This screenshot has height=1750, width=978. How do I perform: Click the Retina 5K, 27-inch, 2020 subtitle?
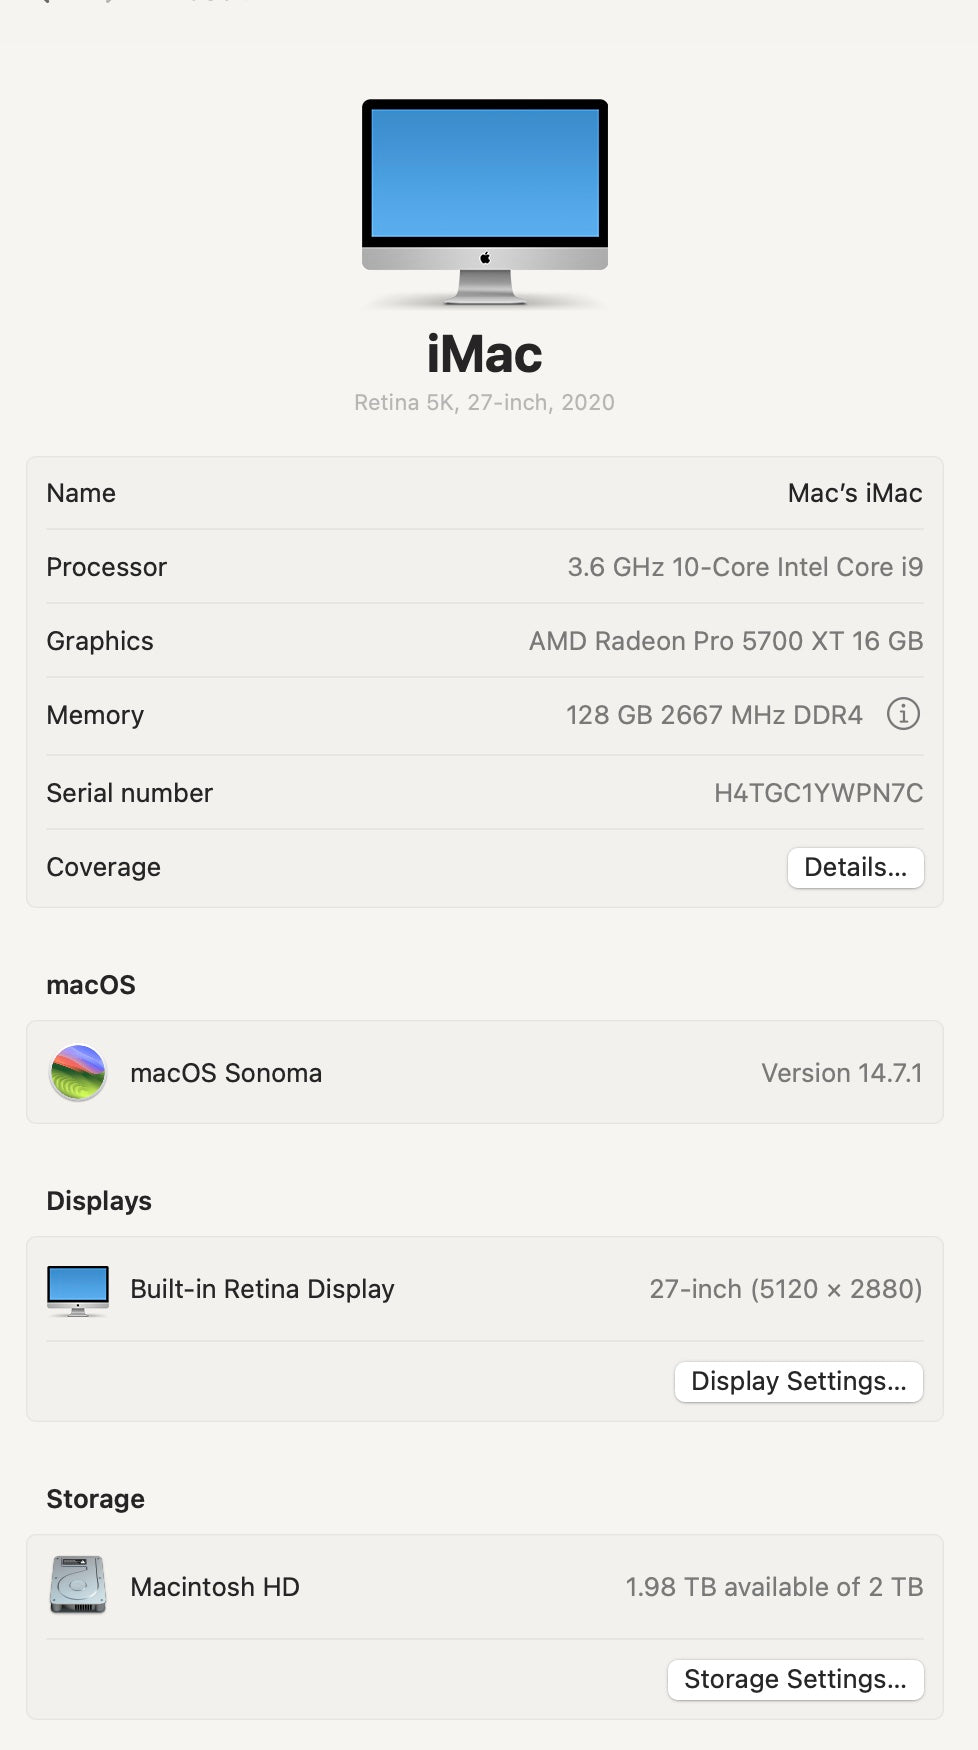[484, 402]
